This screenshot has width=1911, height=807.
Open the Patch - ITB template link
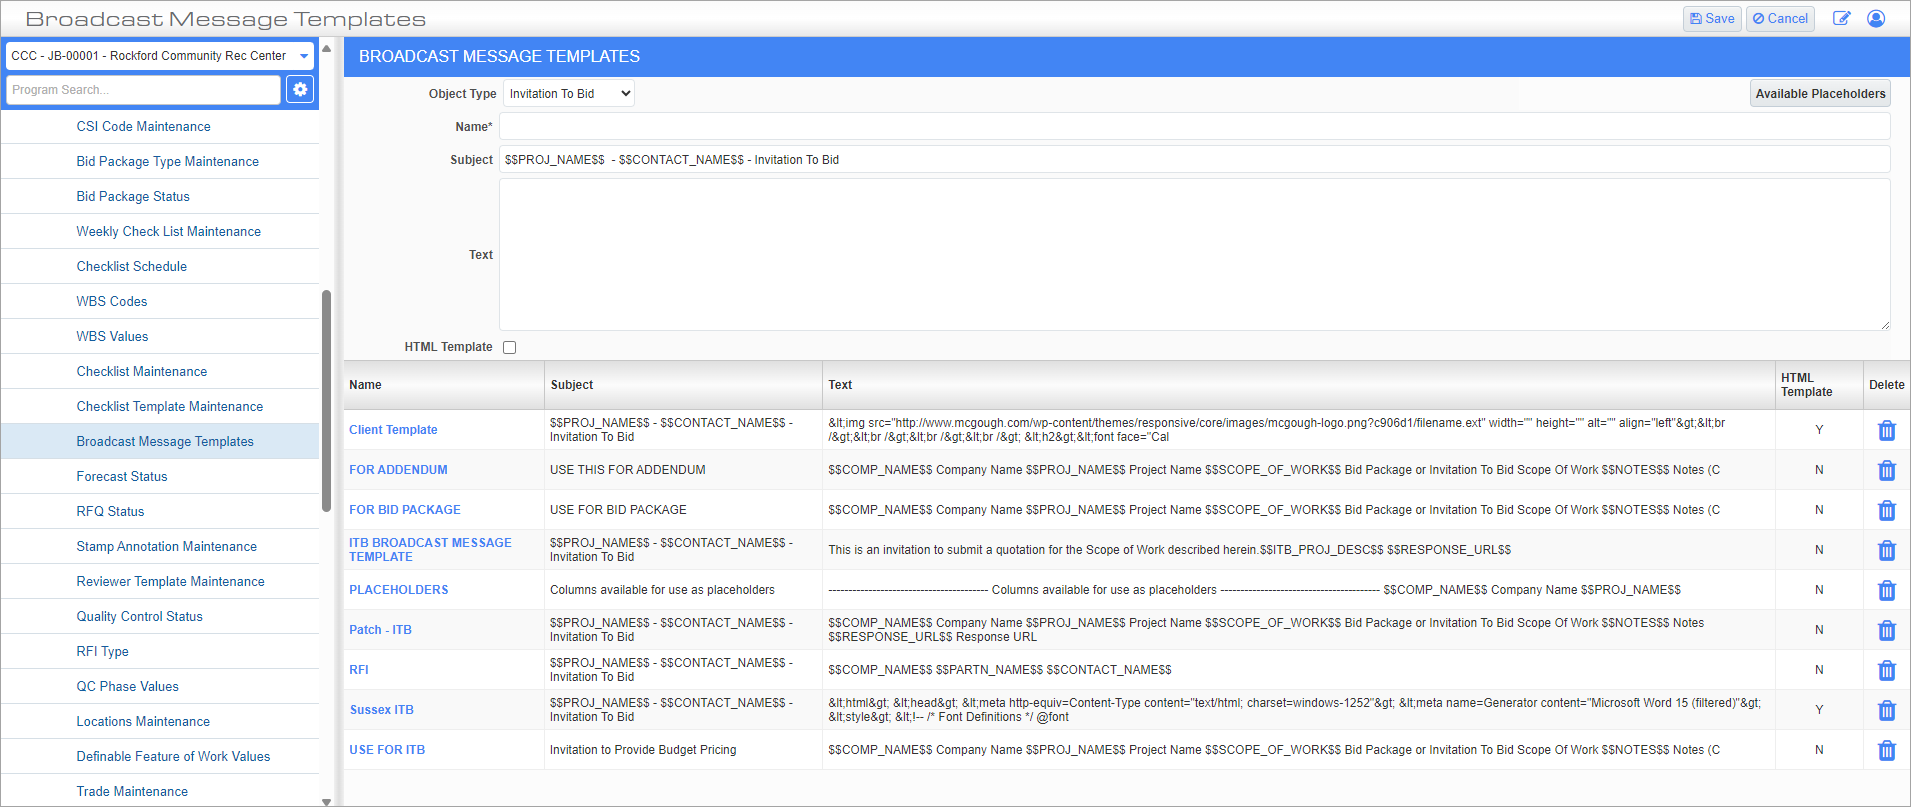click(x=380, y=630)
